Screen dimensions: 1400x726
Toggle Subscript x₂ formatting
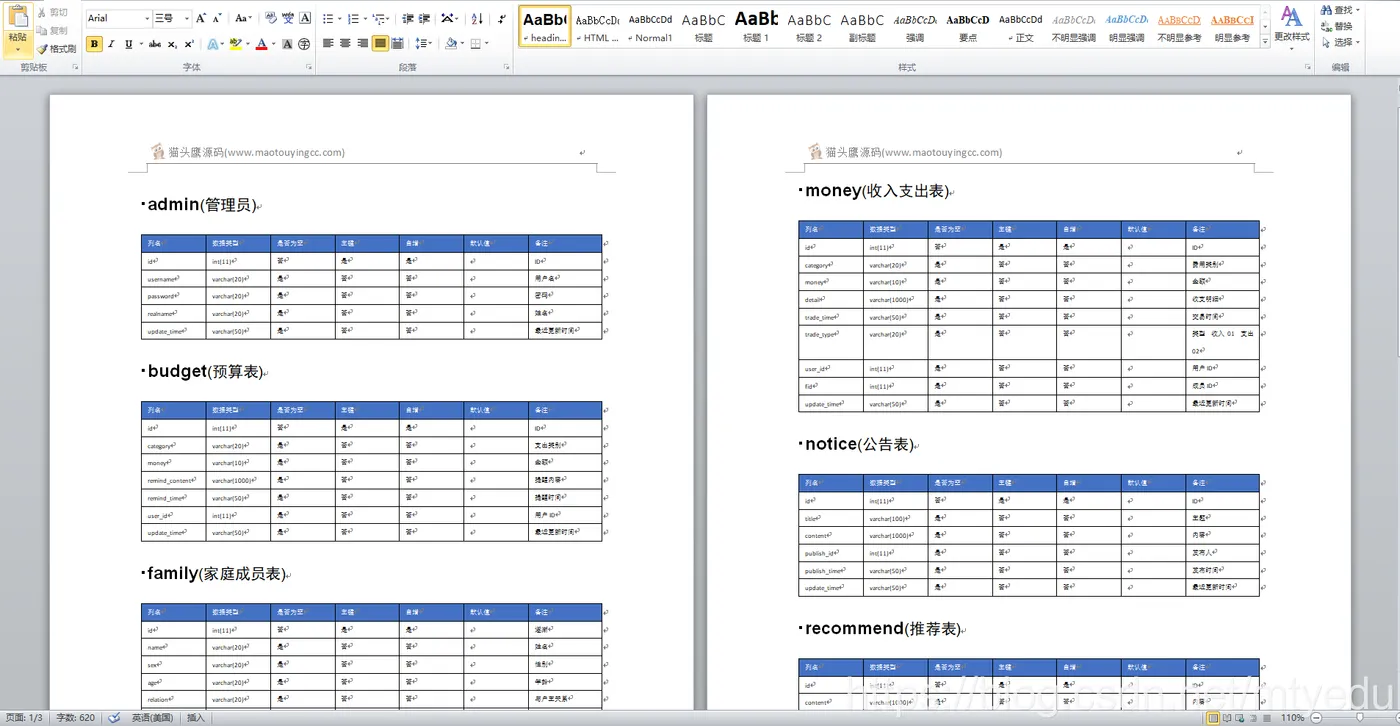(173, 44)
